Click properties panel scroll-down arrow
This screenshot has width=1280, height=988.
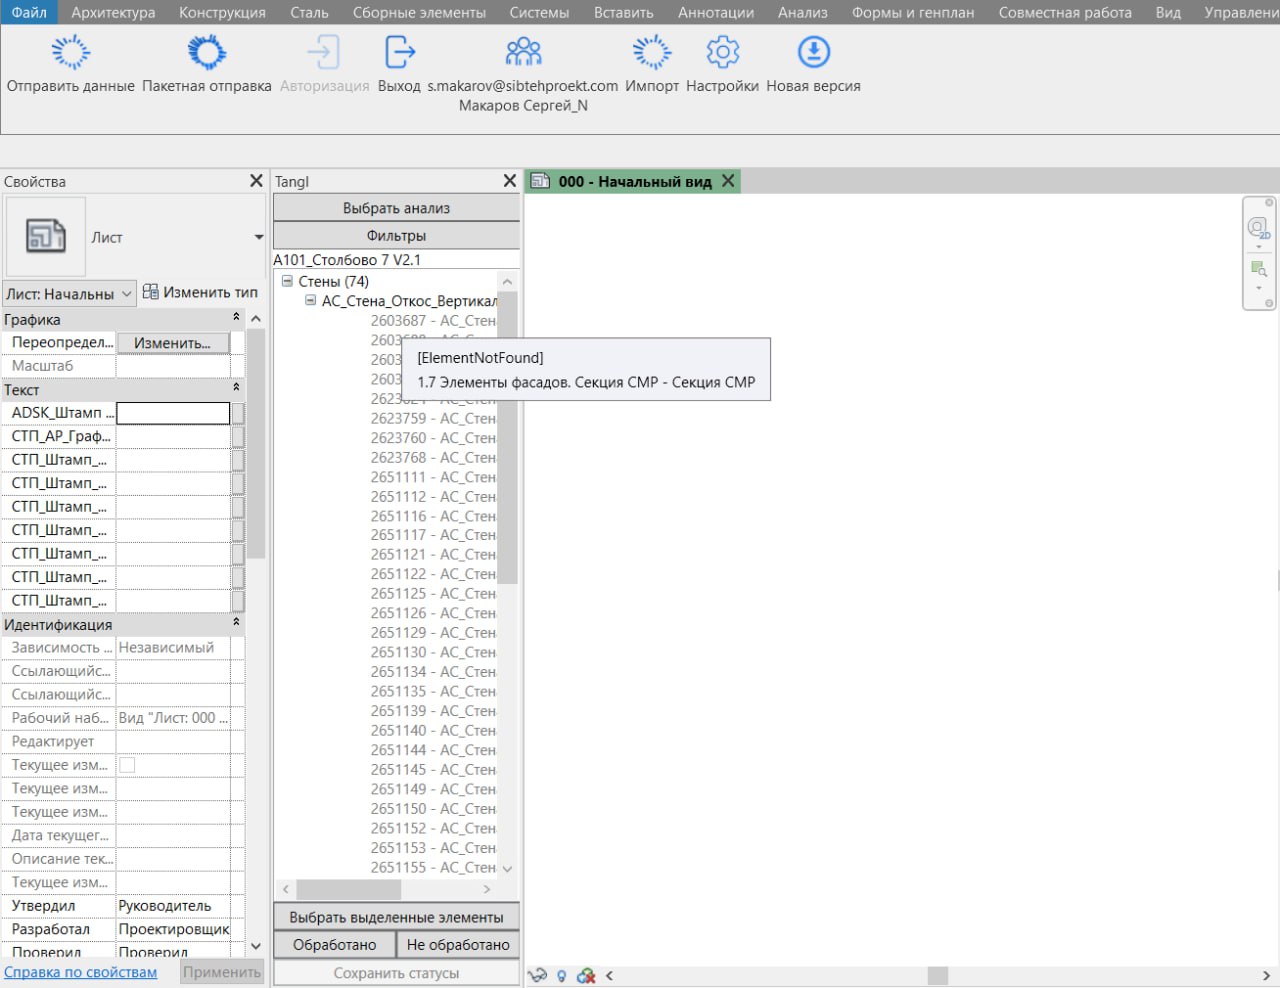tap(256, 945)
